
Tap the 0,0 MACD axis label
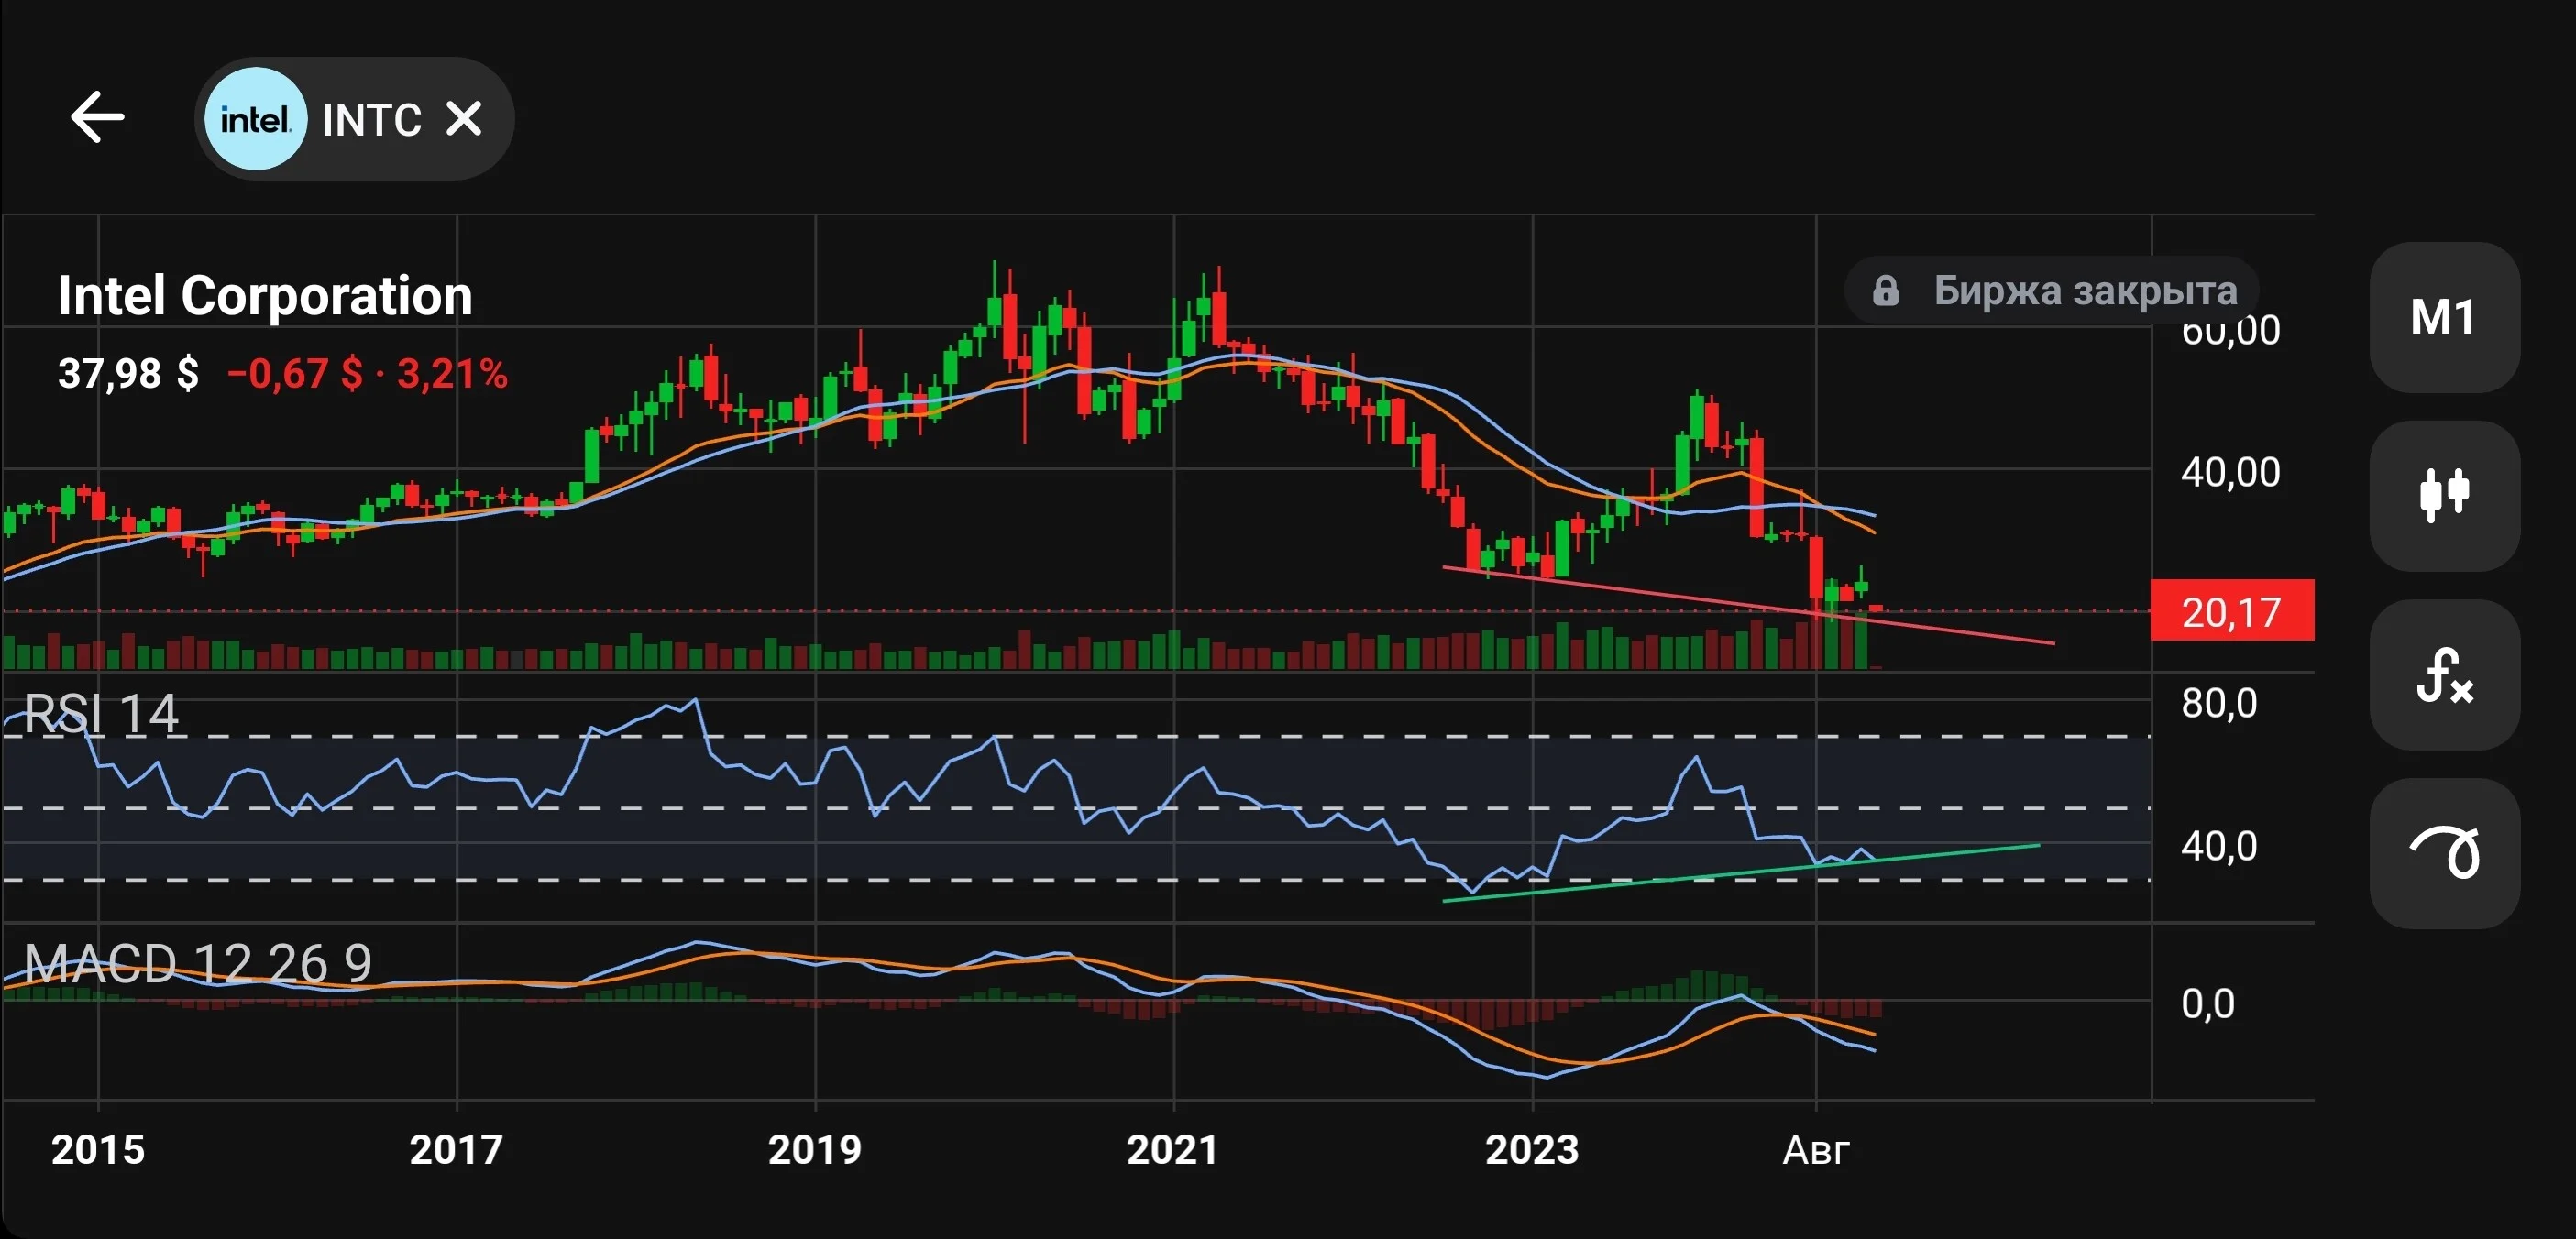(2208, 1003)
